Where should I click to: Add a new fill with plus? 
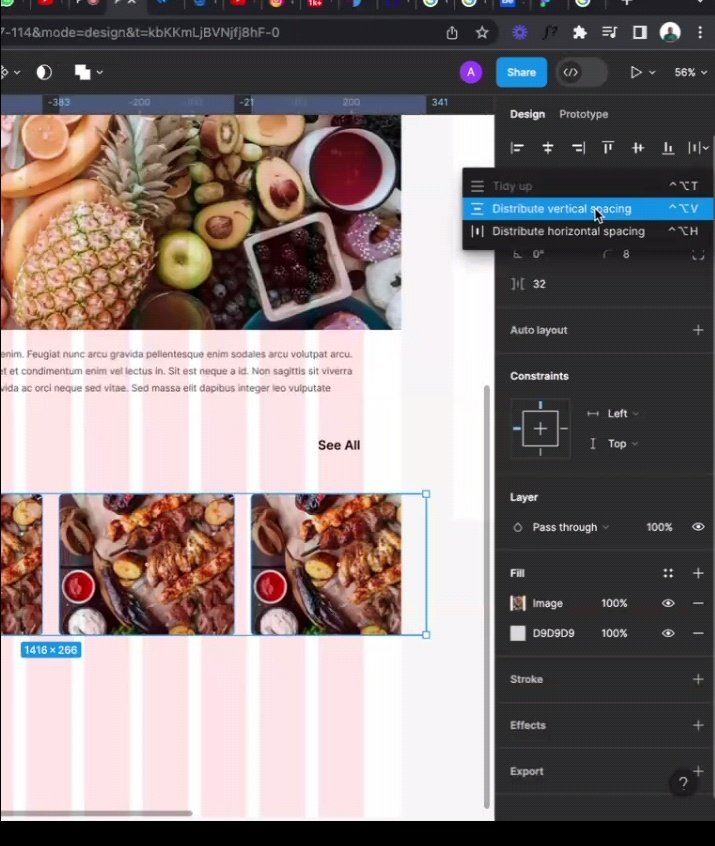pos(698,574)
